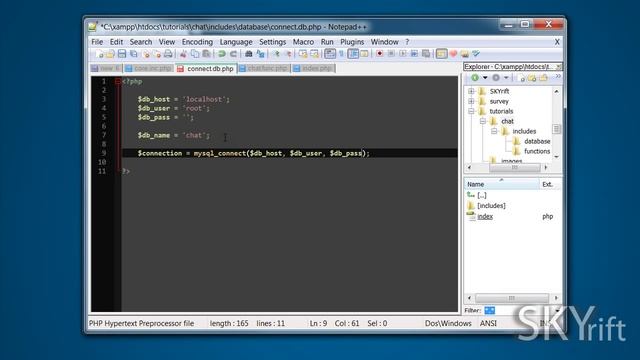Close document using menu bar X button
The image size is (640, 360).
pyautogui.click(x=557, y=42)
